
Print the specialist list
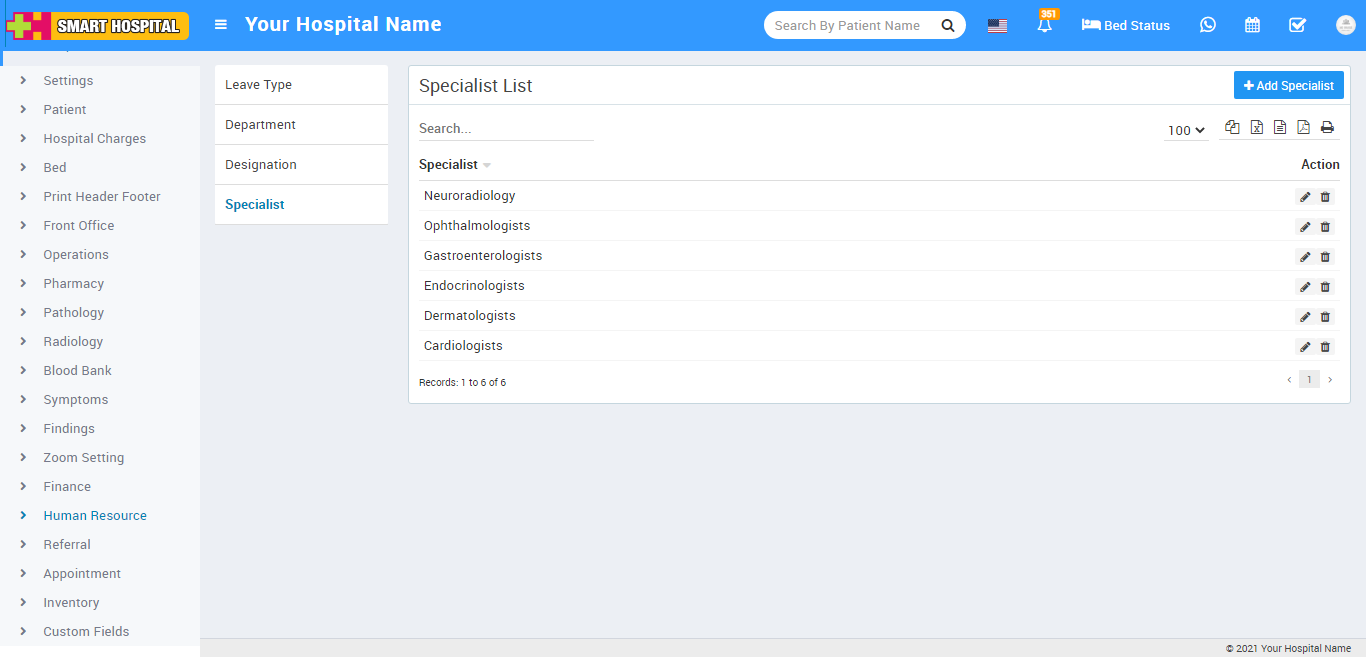(1327, 127)
